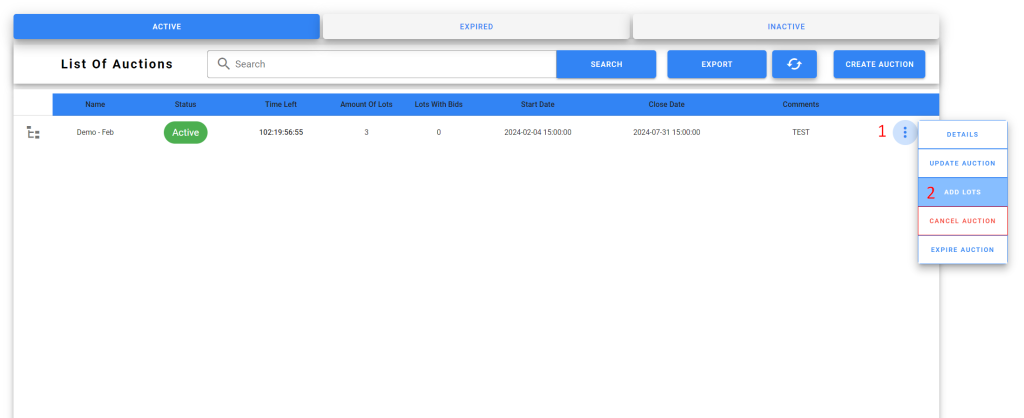Click the Close Date column header
Viewport: 1024px width, 418px height.
click(x=666, y=104)
